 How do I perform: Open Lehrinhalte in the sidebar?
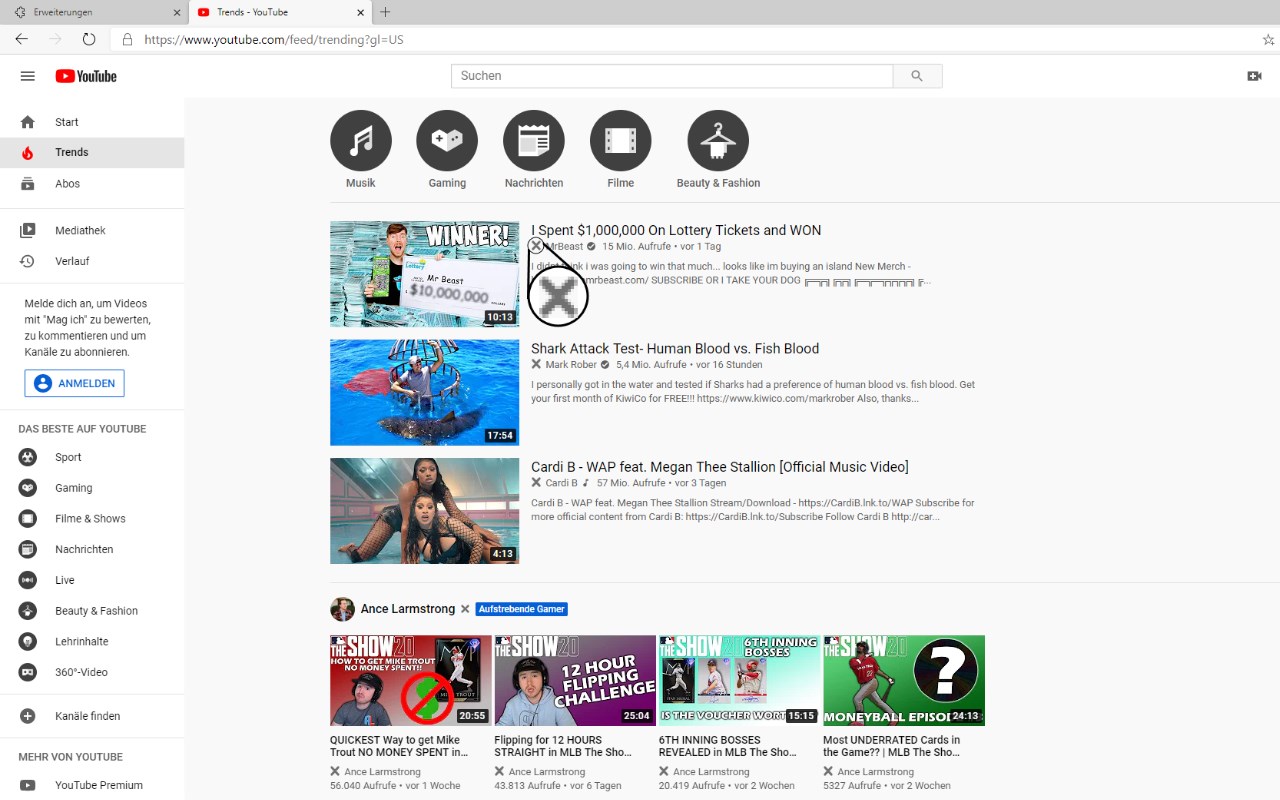(92, 642)
